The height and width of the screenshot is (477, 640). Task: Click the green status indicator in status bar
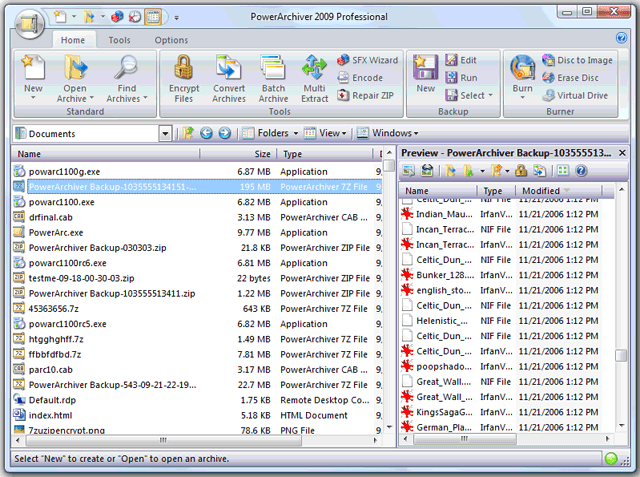611,459
